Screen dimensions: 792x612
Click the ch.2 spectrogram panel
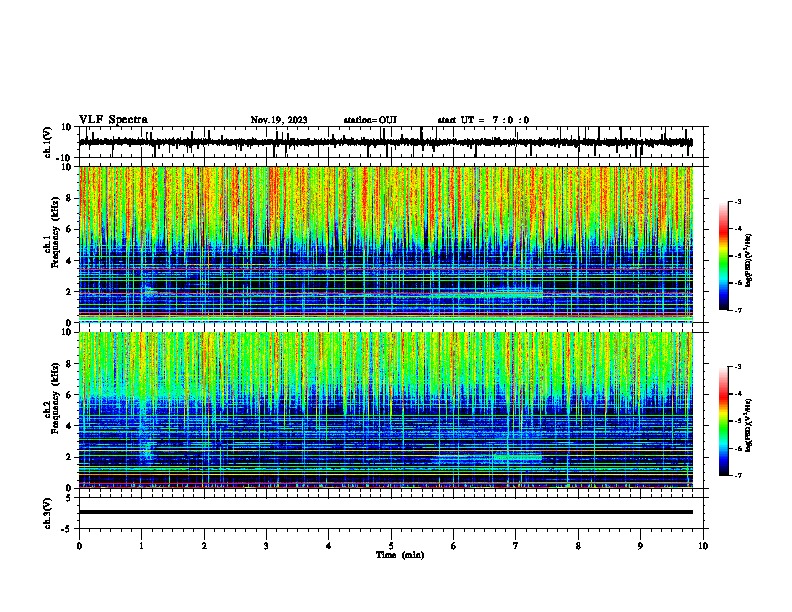click(386, 410)
